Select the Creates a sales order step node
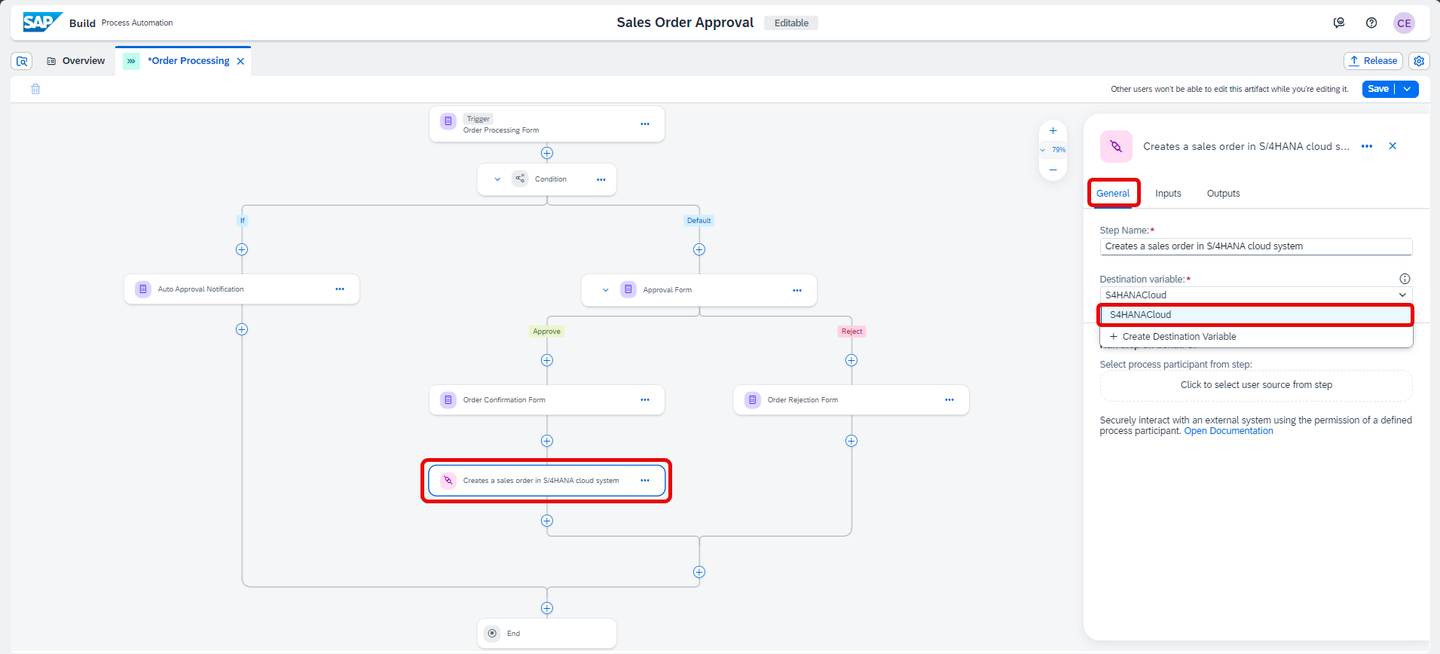 tap(547, 481)
